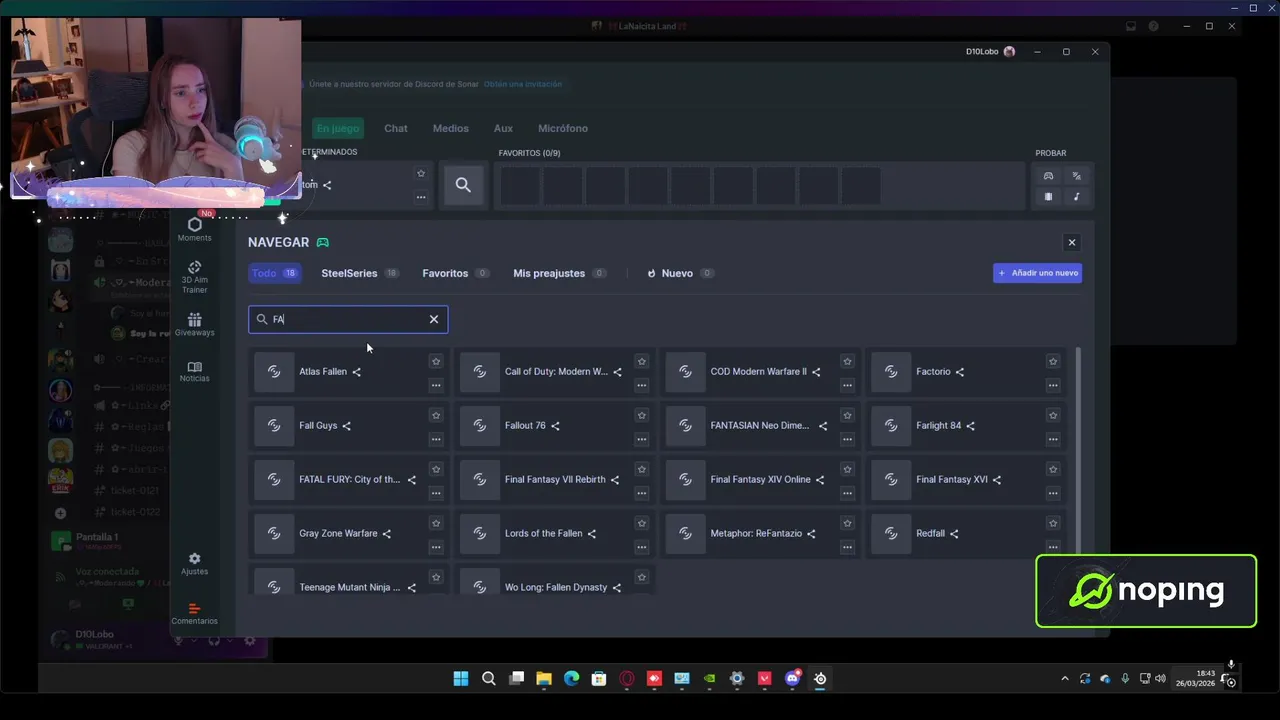
Task: Favorite the COD Modern Warfare II preset
Action: click(x=847, y=361)
